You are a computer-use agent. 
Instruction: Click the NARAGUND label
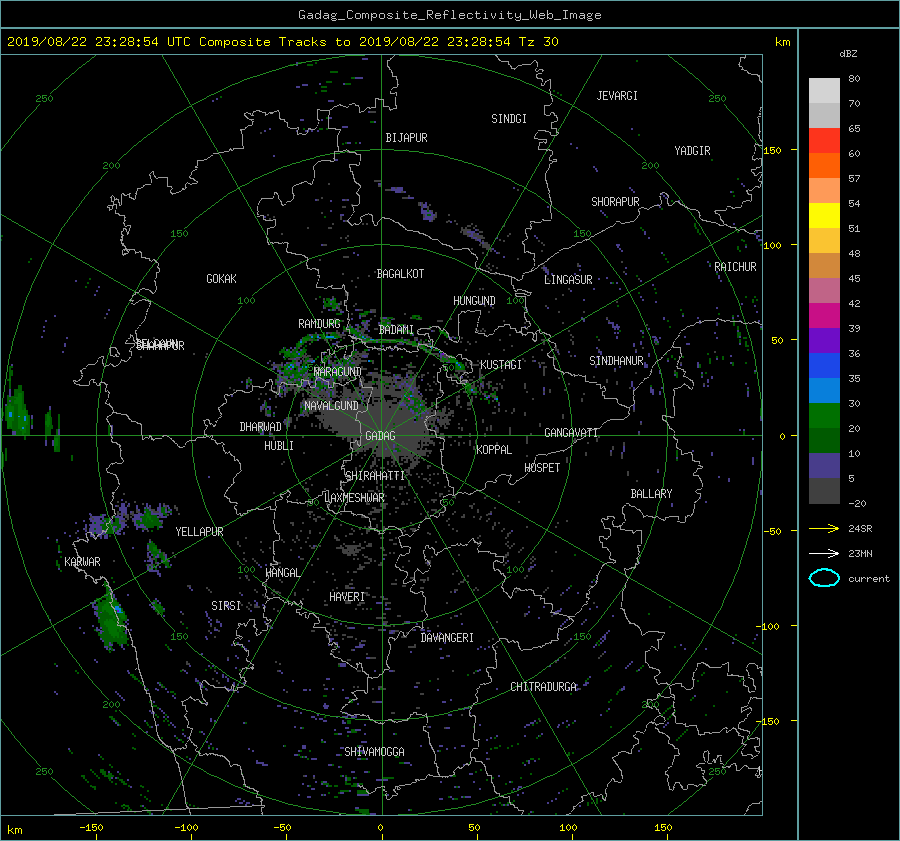(338, 371)
